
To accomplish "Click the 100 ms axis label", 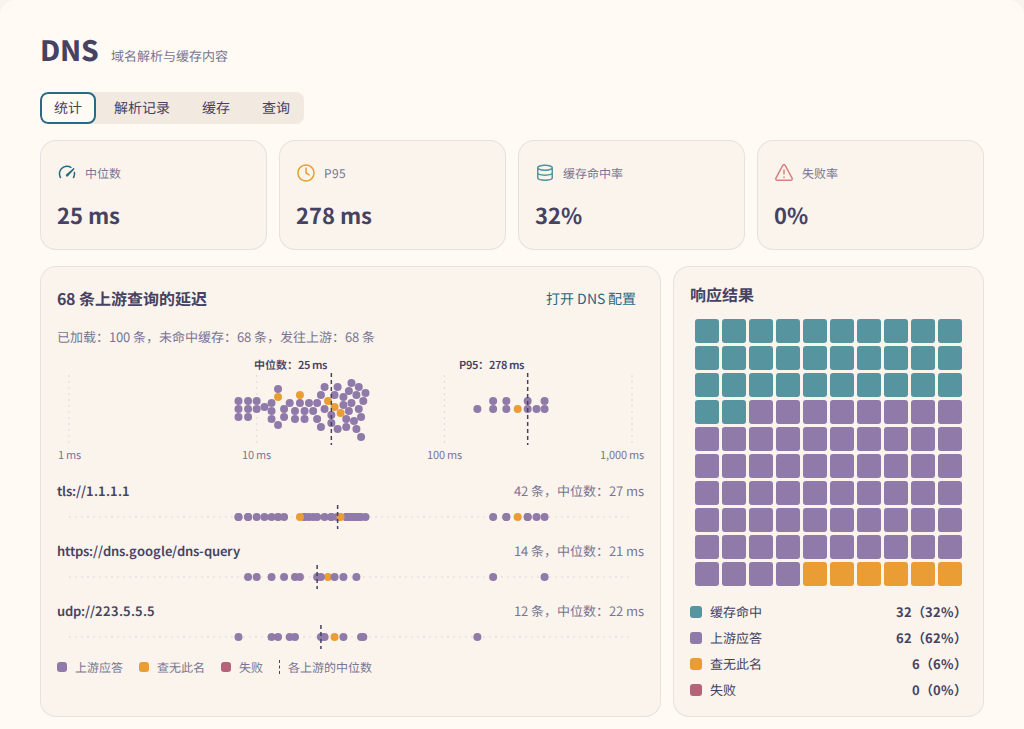I will pyautogui.click(x=445, y=455).
